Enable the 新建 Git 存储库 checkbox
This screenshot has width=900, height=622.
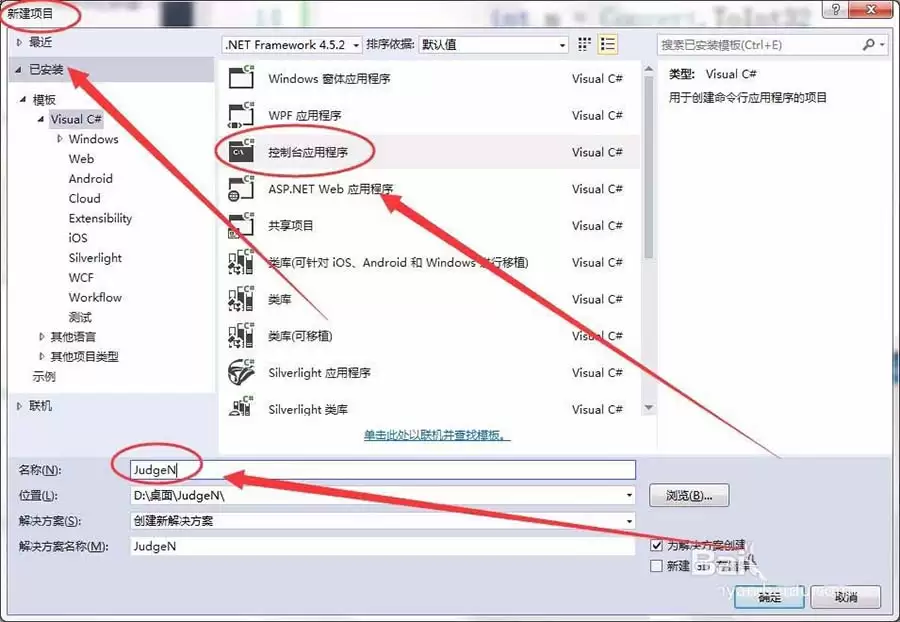coord(657,566)
